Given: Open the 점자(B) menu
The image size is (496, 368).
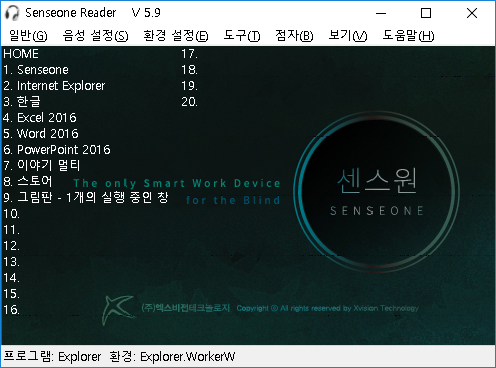Looking at the screenshot, I should [x=294, y=36].
